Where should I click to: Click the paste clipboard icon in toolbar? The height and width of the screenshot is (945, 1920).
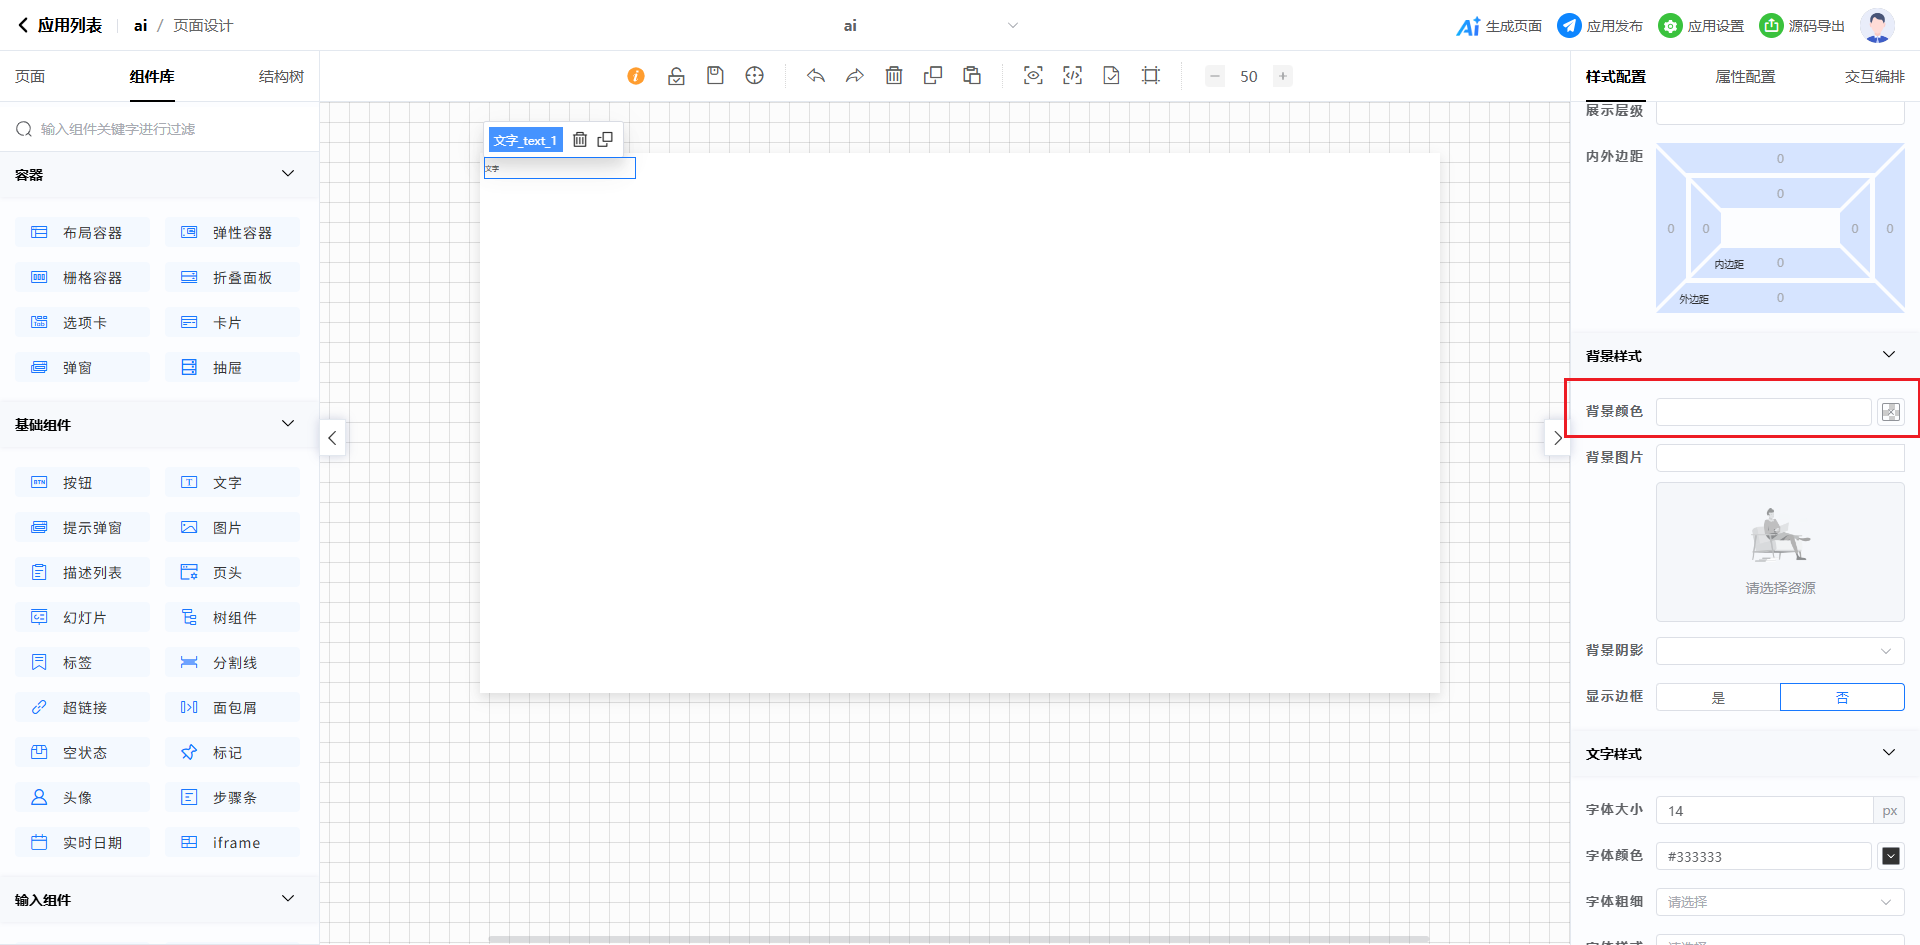point(972,76)
